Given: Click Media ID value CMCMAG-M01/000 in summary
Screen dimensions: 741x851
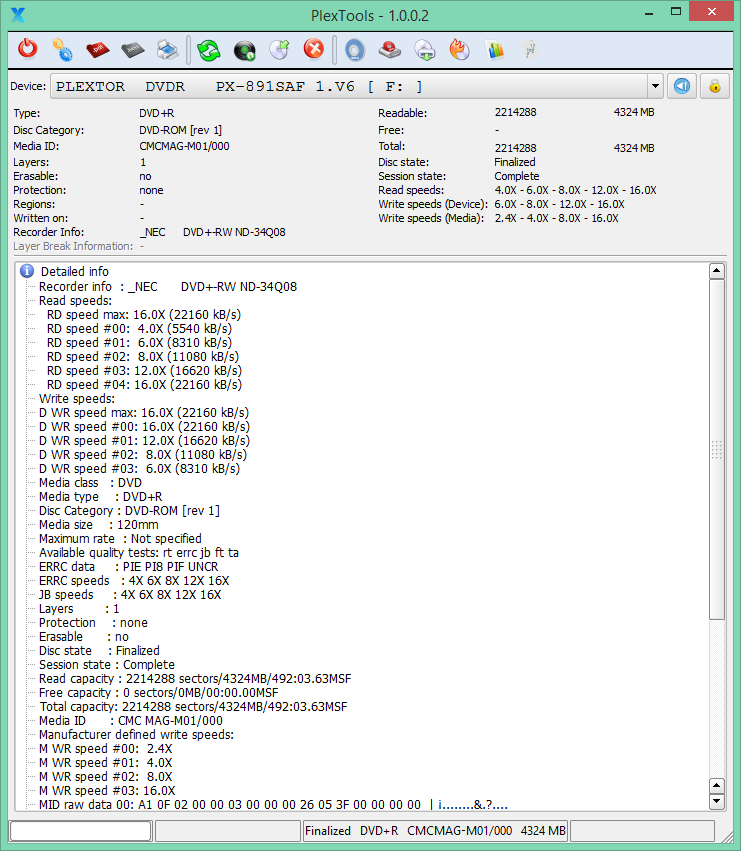Looking at the screenshot, I should click(185, 146).
